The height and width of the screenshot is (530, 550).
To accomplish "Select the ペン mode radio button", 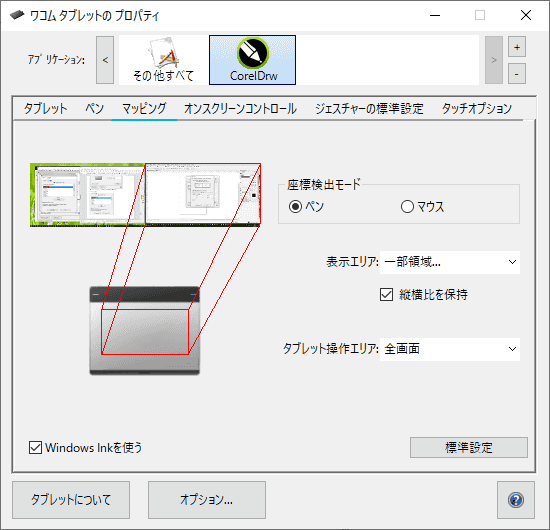I will [x=295, y=207].
